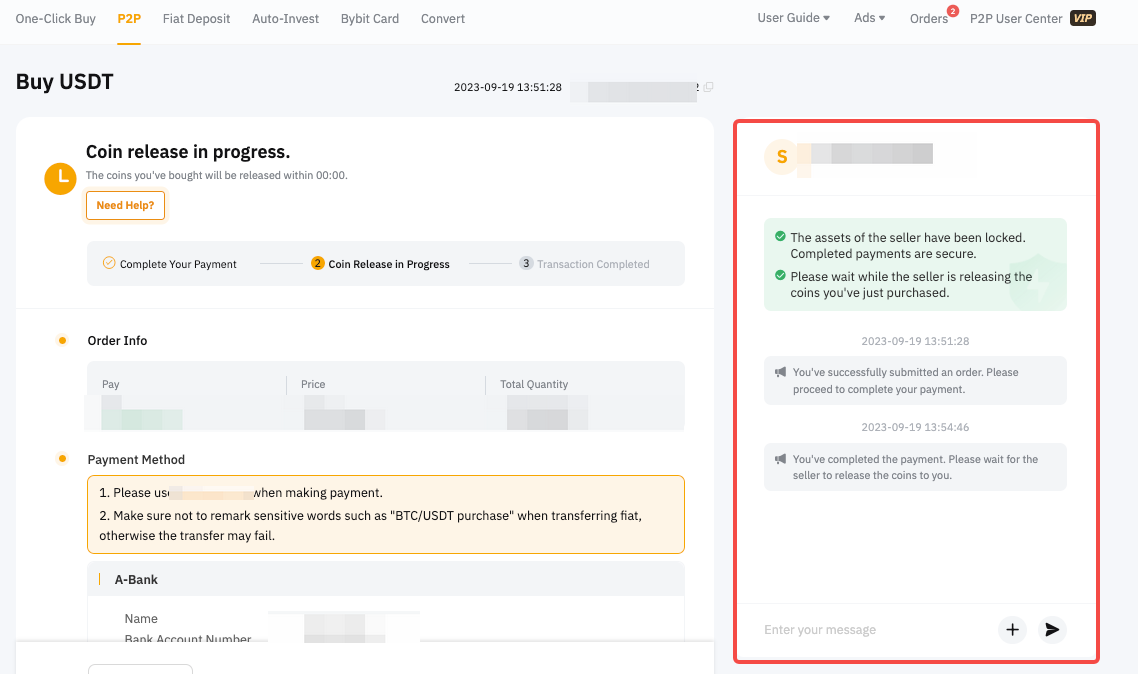Image resolution: width=1138 pixels, height=674 pixels.
Task: Click the copy order number icon
Action: click(x=708, y=87)
